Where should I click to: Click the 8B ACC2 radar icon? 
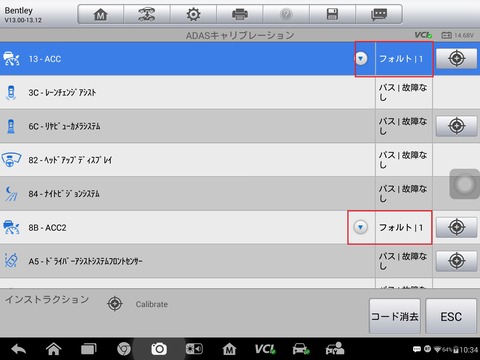click(11, 227)
